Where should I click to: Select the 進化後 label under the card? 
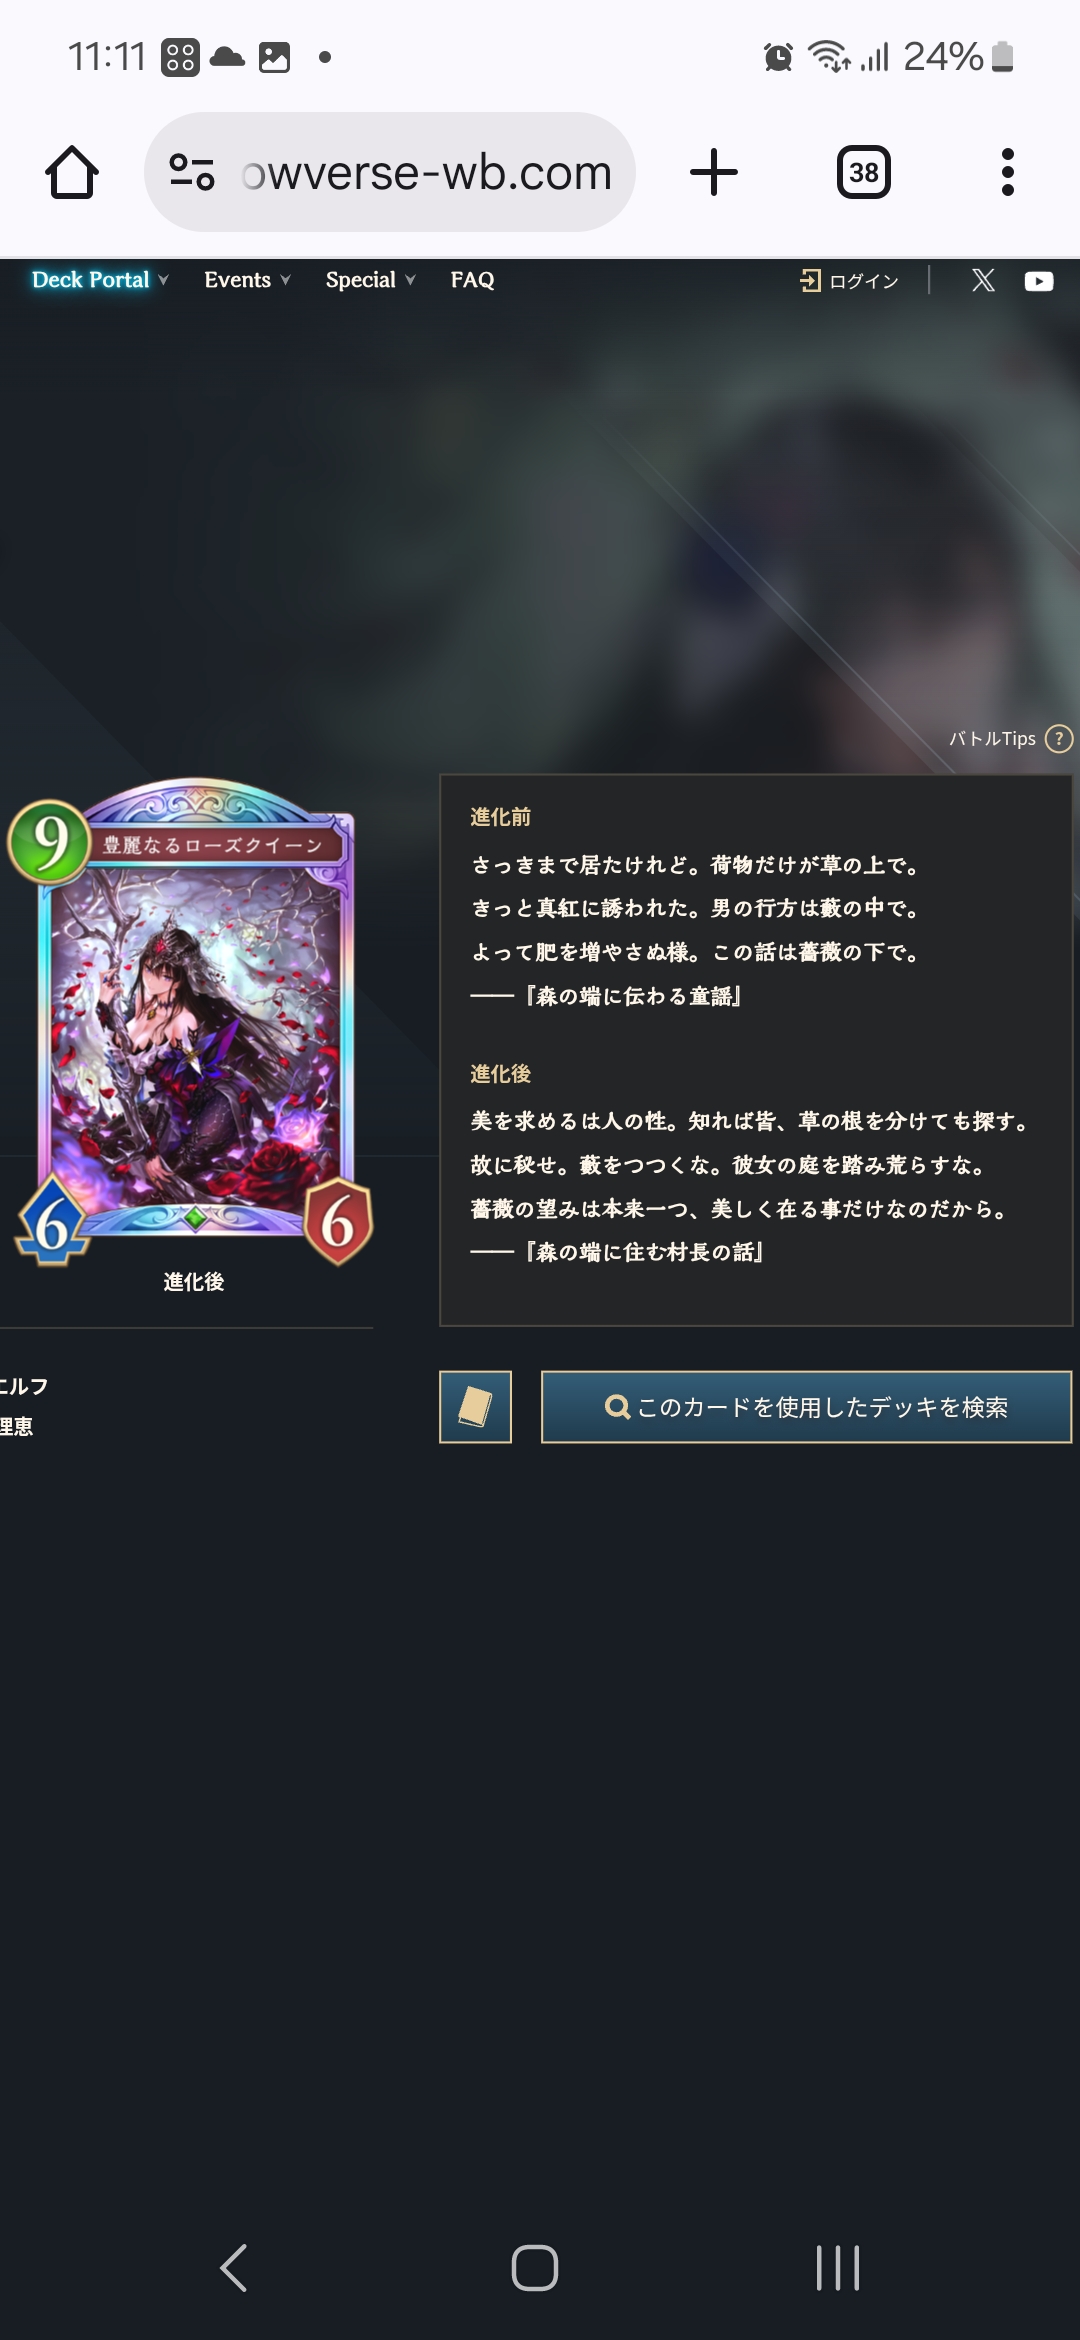194,1282
